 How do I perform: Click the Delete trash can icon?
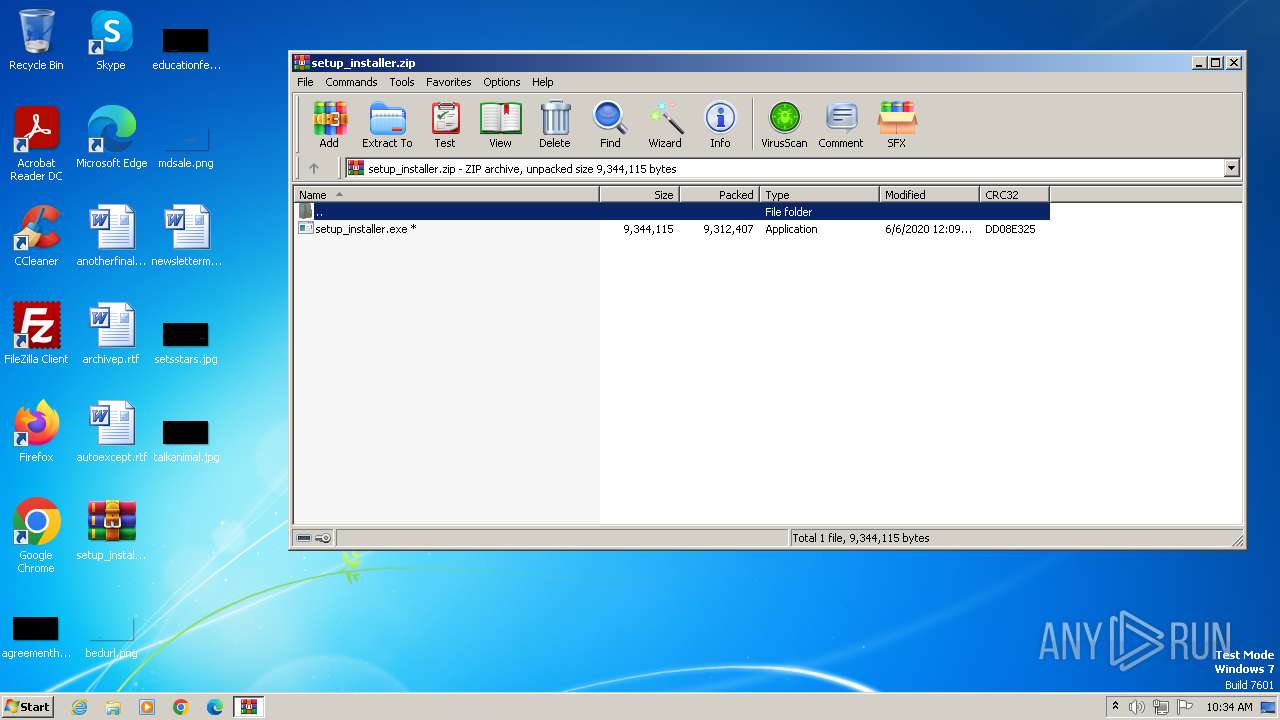click(555, 125)
